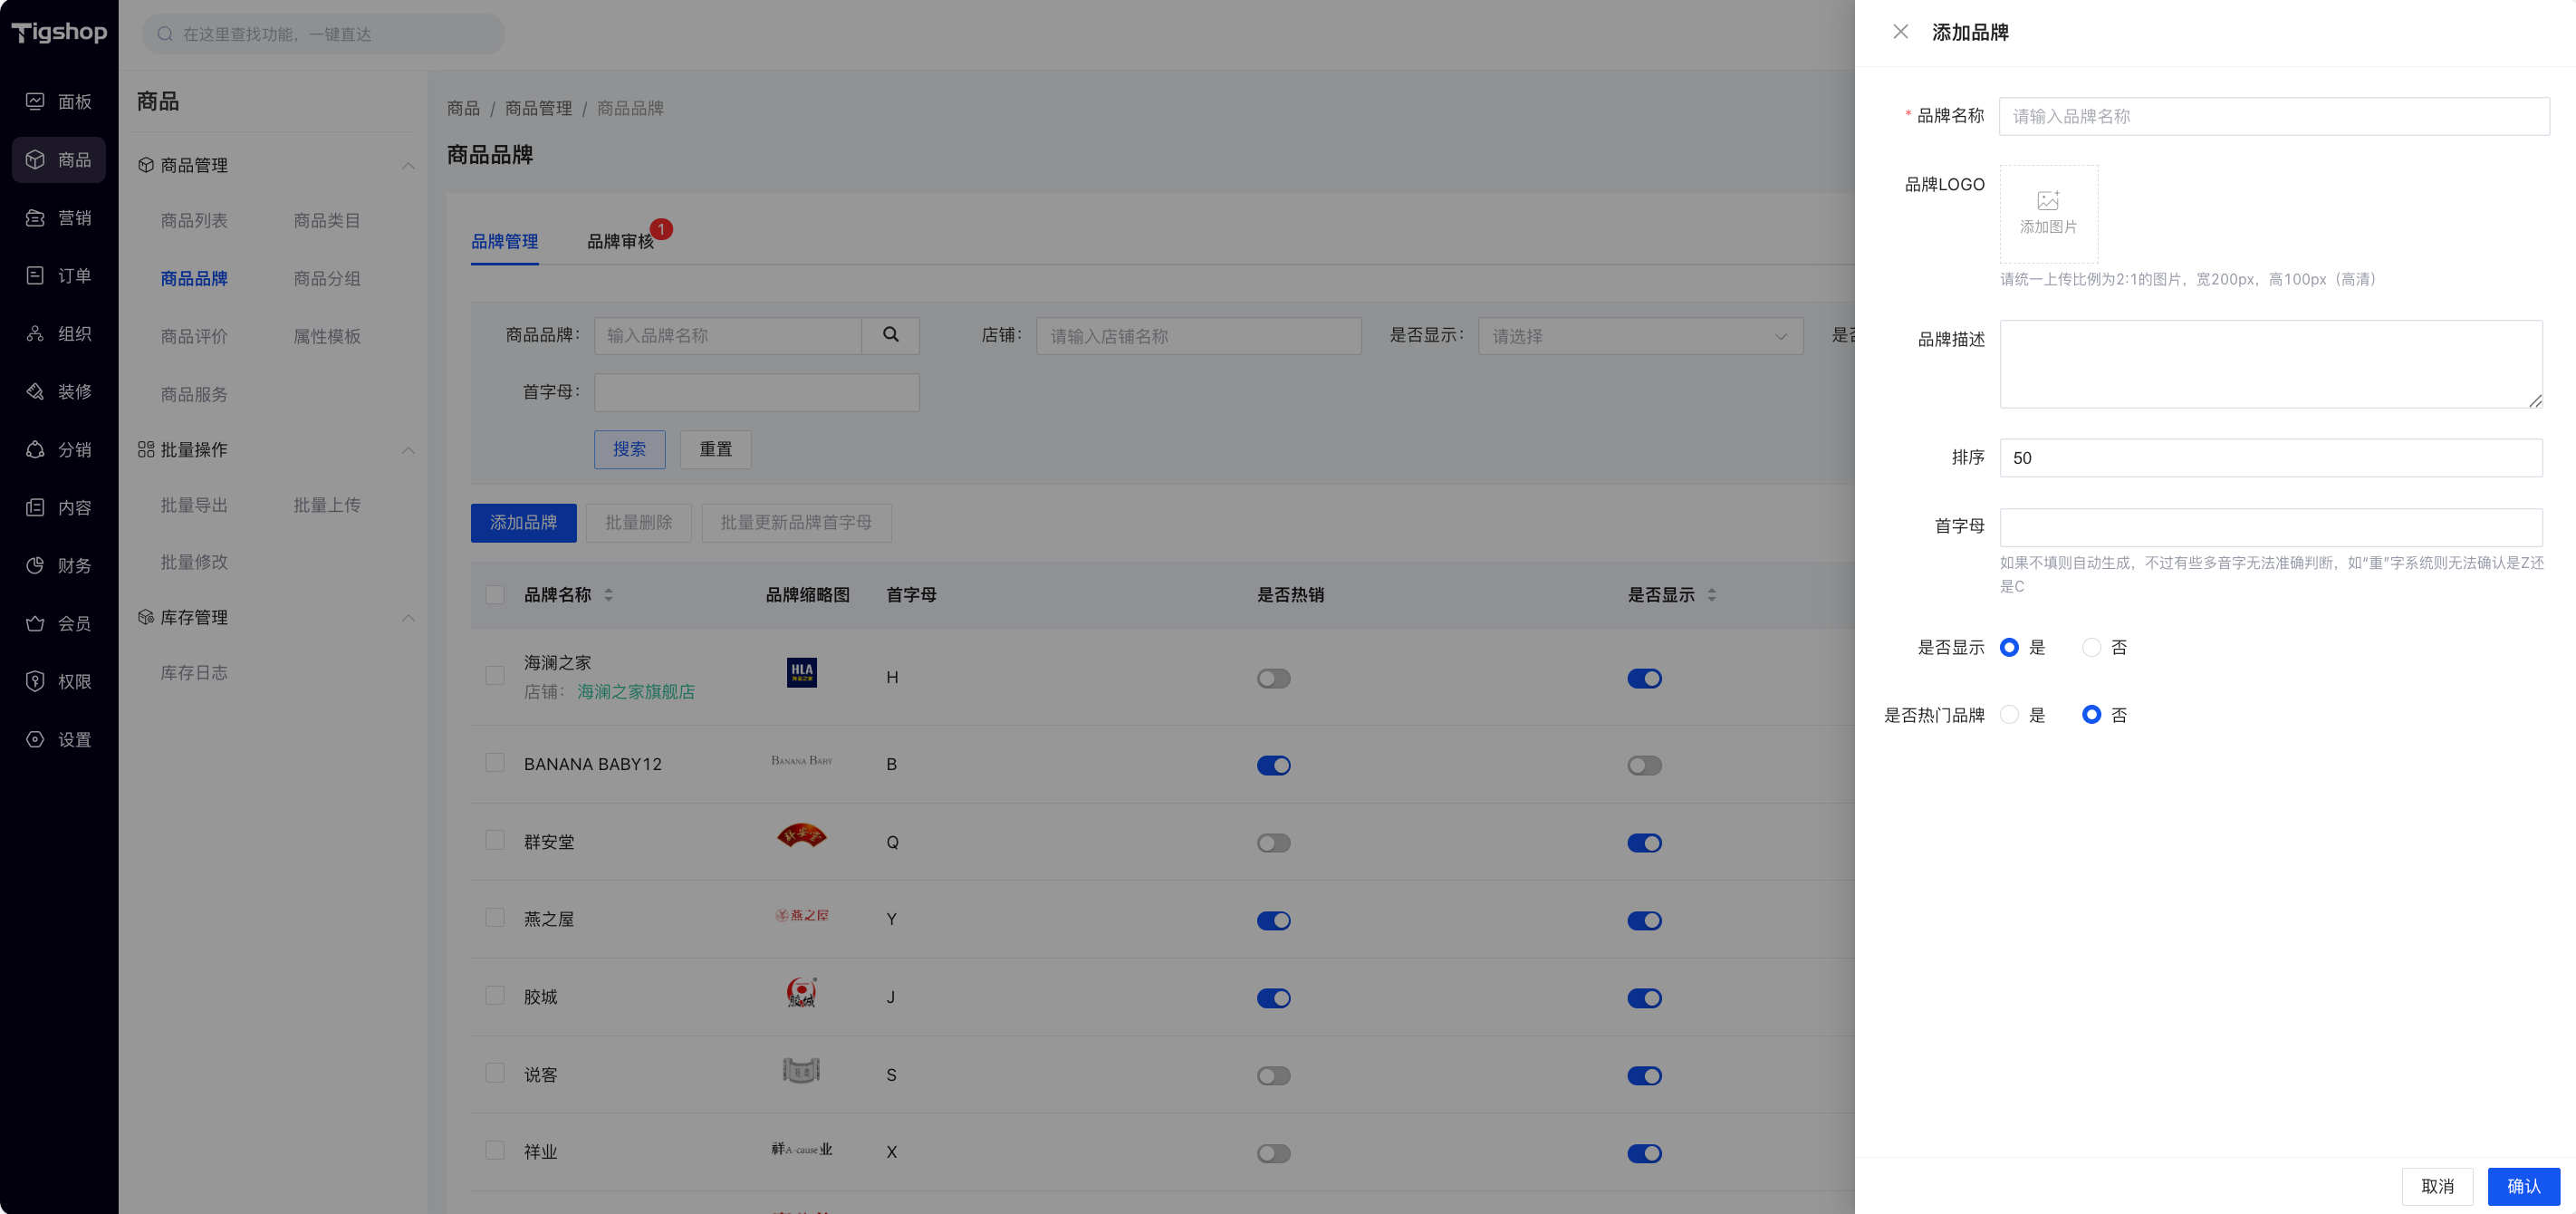This screenshot has width=2576, height=1214.
Task: Close the 添加品牌 drawer with the X
Action: click(1900, 32)
